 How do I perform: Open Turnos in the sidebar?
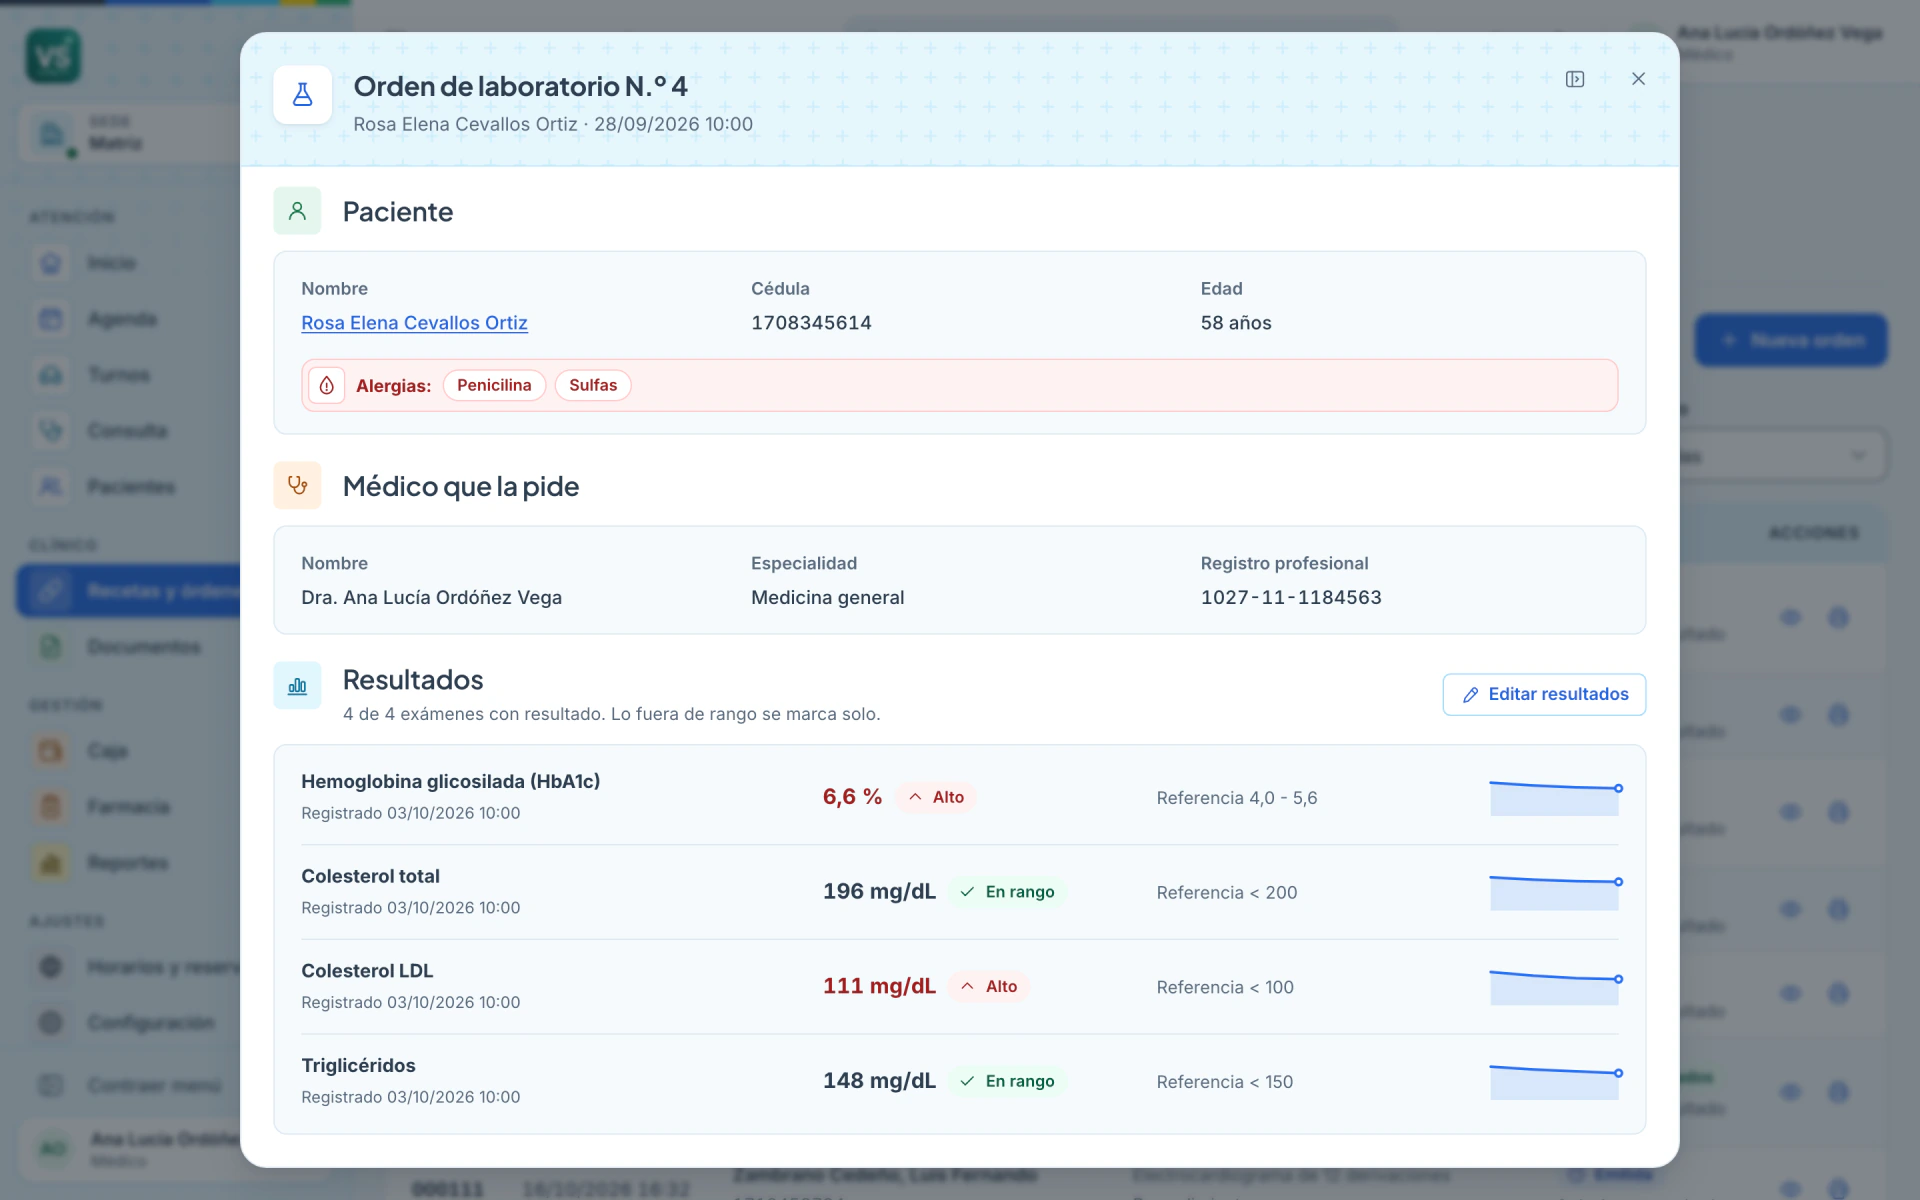tap(128, 375)
